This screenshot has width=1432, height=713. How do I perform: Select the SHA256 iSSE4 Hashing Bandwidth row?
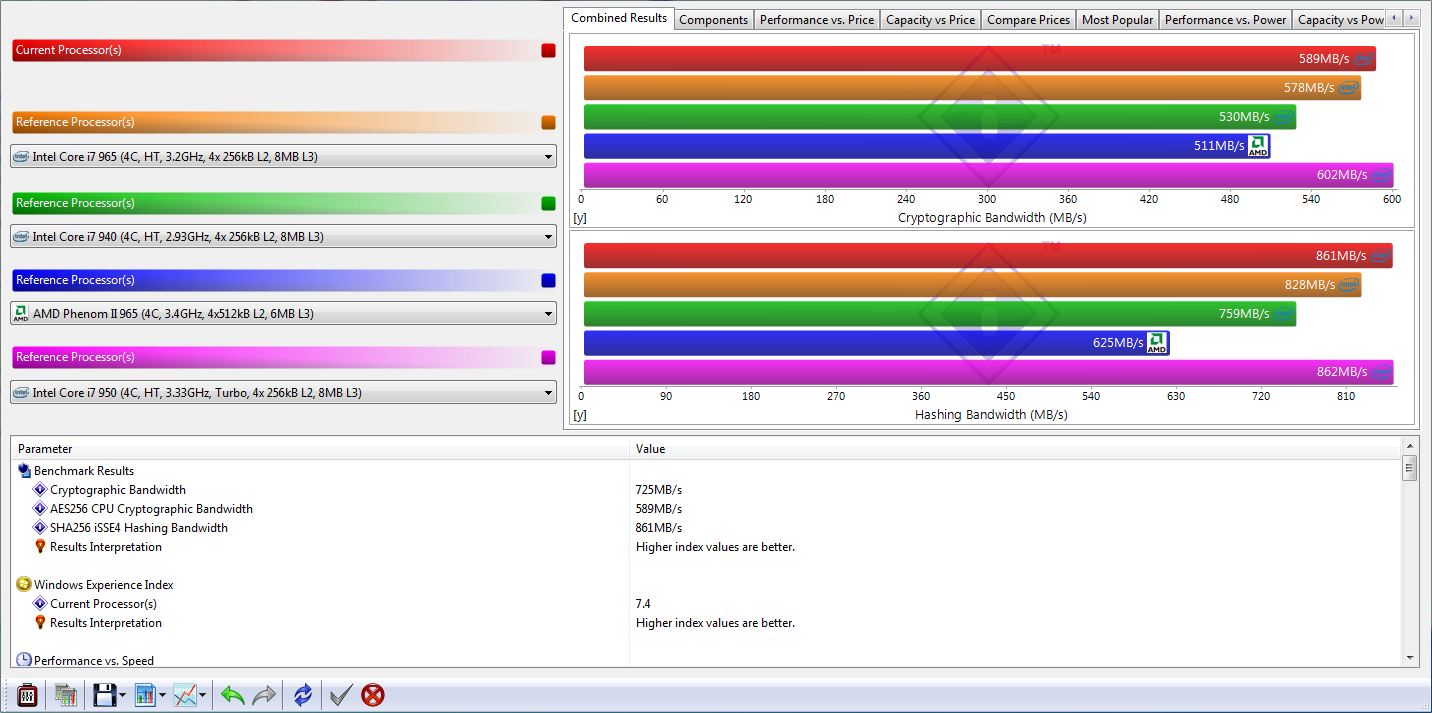139,528
